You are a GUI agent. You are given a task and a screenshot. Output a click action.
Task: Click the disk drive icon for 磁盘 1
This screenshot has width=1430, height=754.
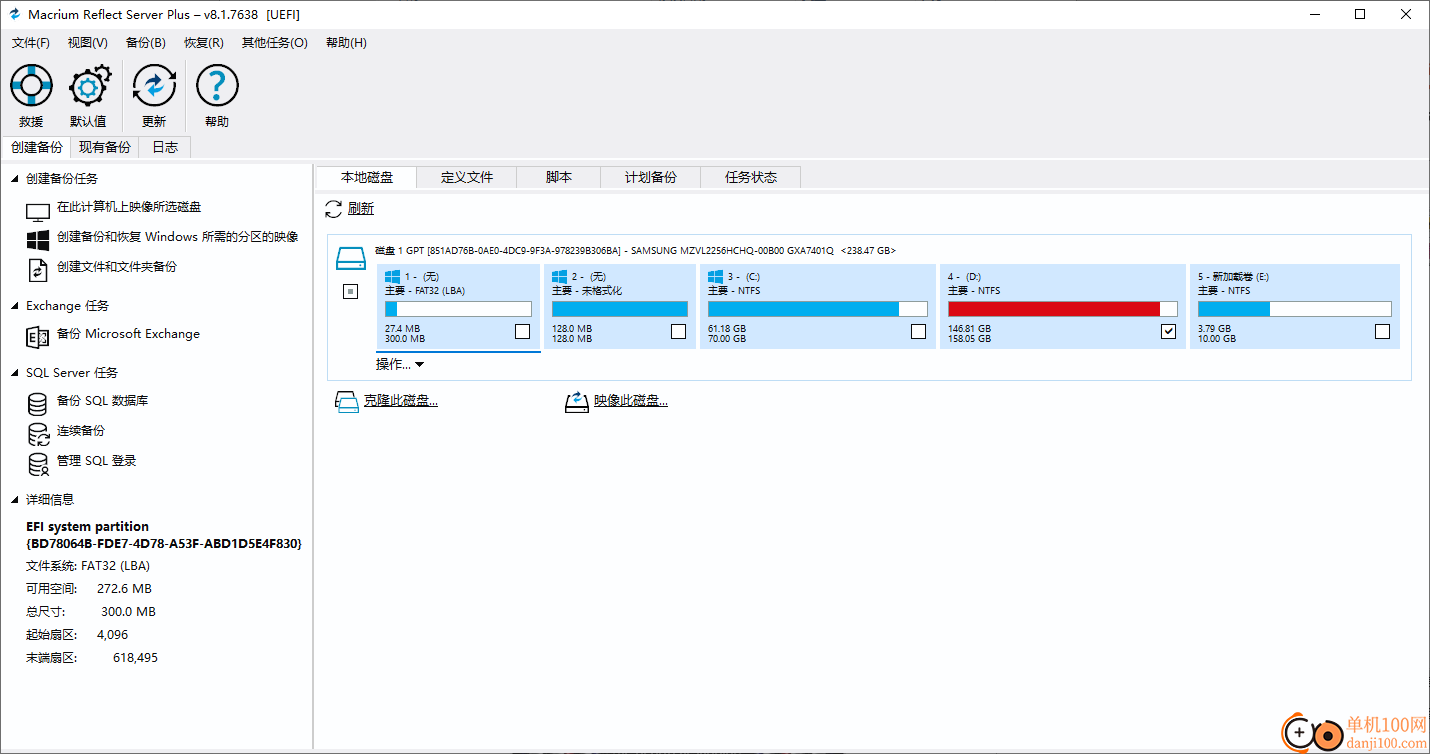[x=351, y=260]
